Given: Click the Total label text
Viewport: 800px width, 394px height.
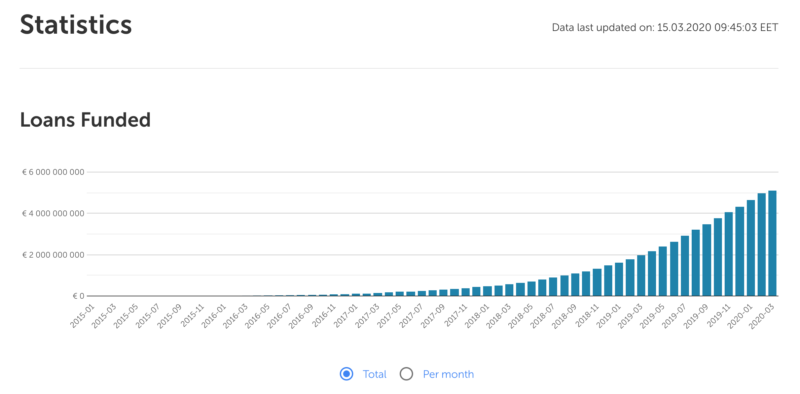Looking at the screenshot, I should point(374,374).
